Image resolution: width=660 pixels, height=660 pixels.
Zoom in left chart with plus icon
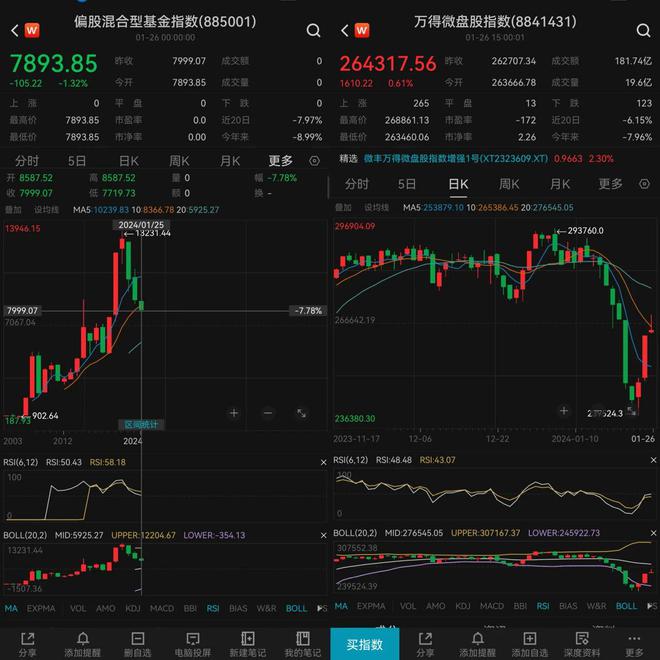(x=234, y=413)
